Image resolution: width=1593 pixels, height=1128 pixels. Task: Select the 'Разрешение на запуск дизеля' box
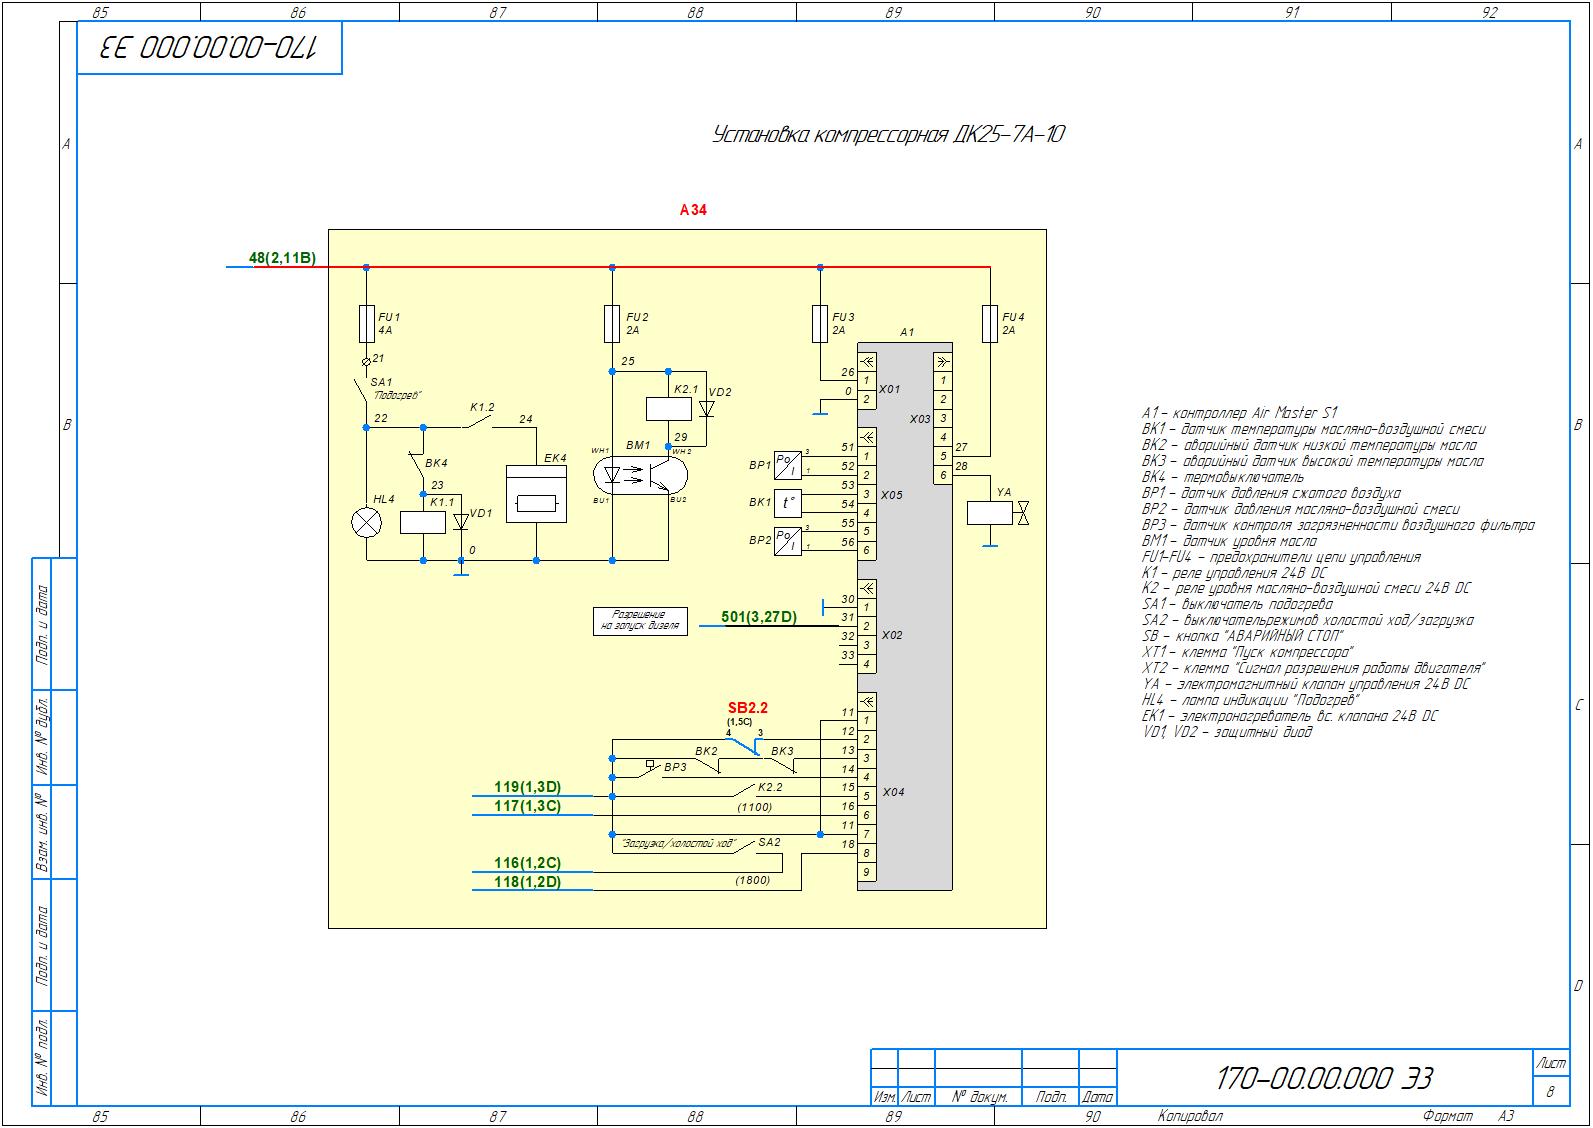(x=639, y=621)
